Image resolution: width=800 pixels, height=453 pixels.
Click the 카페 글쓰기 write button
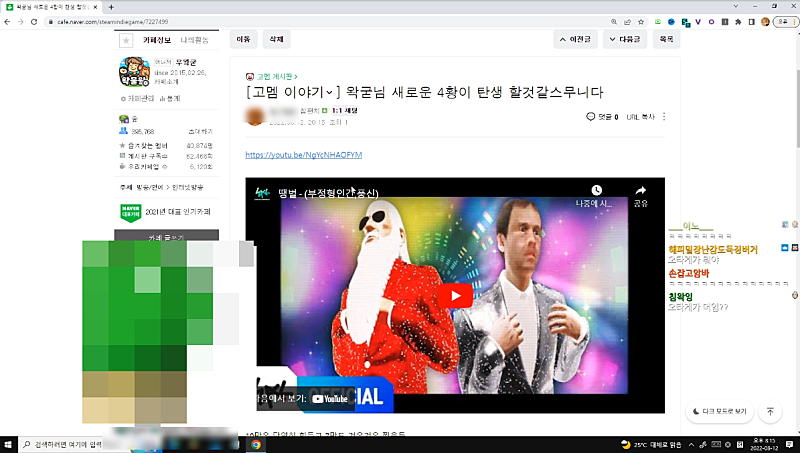166,236
